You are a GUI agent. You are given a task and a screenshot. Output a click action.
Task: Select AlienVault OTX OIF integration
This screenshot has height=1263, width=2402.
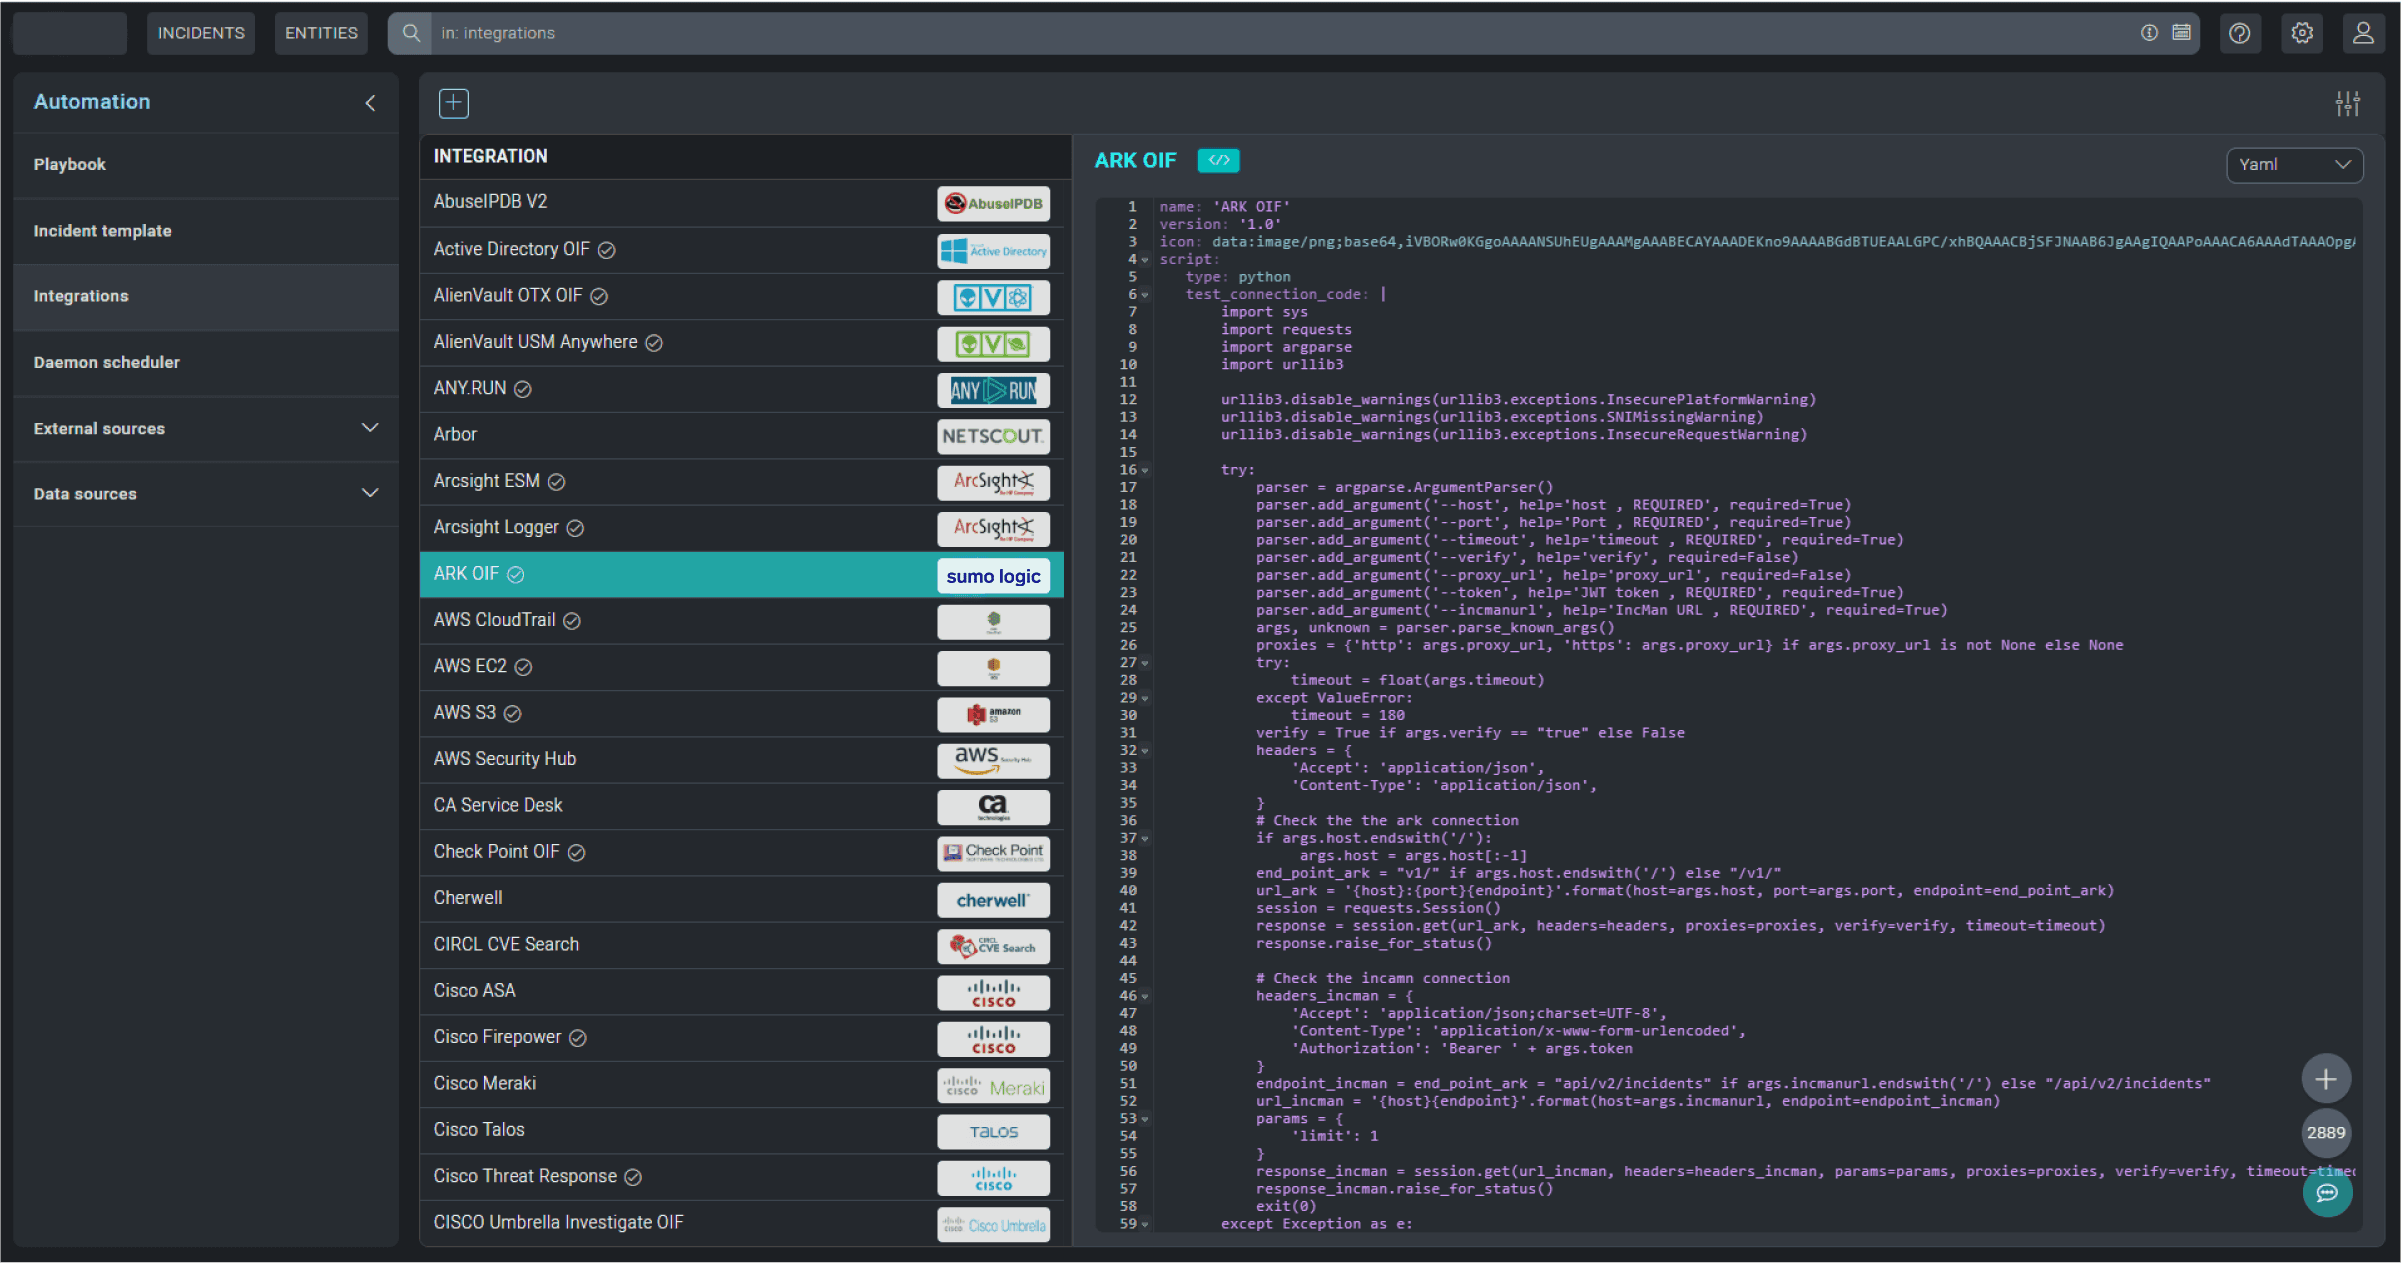(x=742, y=296)
